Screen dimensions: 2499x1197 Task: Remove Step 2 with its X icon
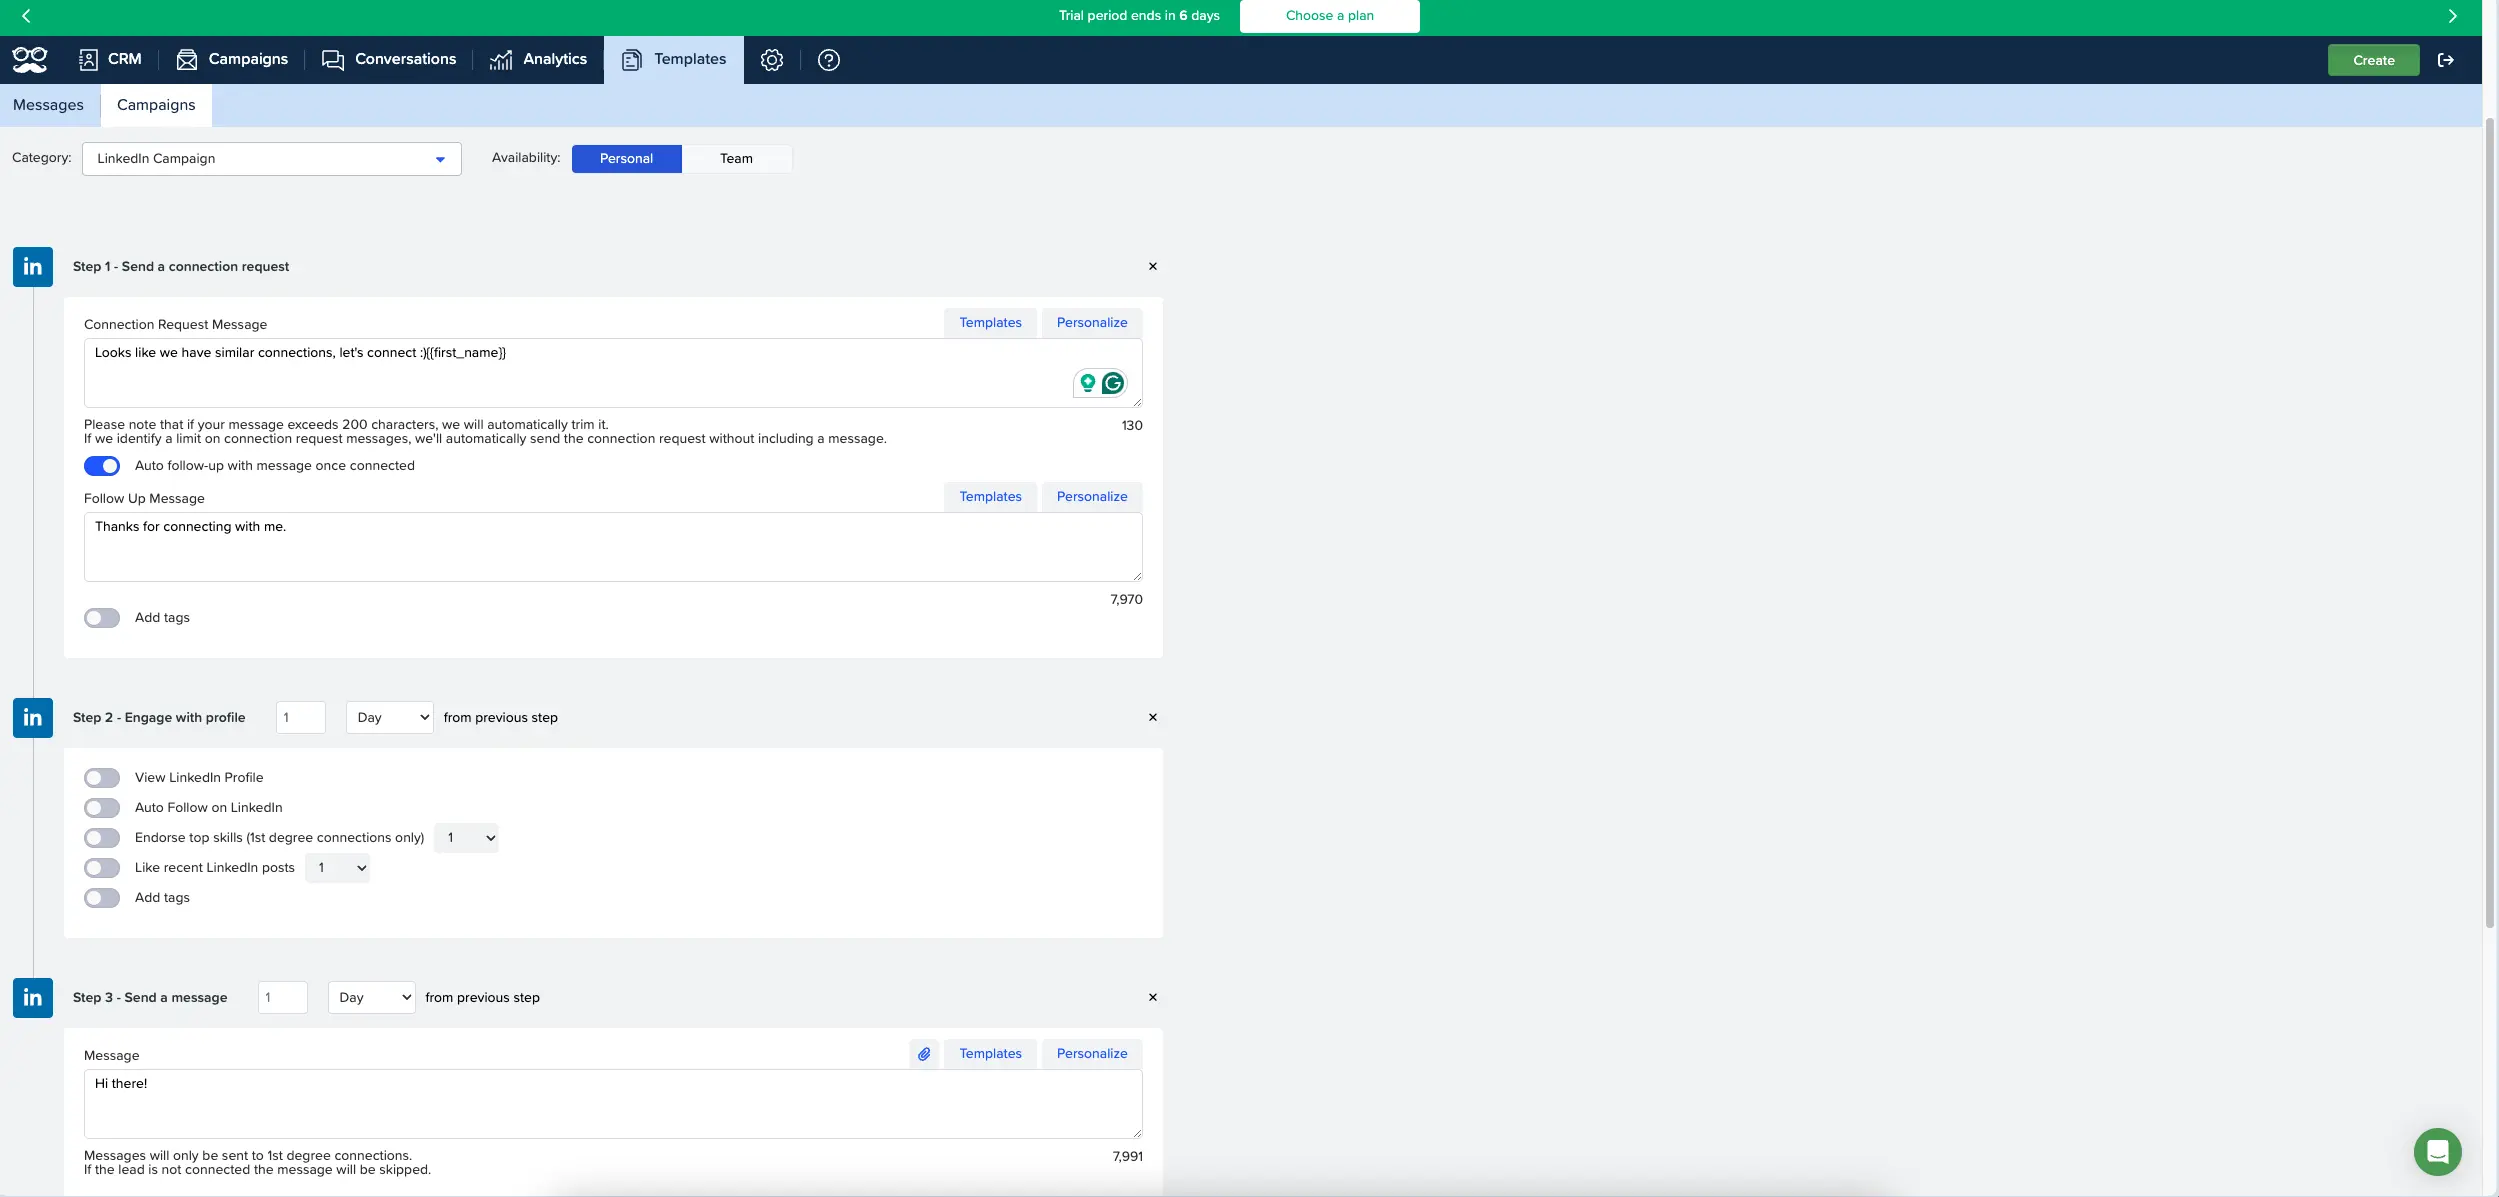pyautogui.click(x=1153, y=718)
